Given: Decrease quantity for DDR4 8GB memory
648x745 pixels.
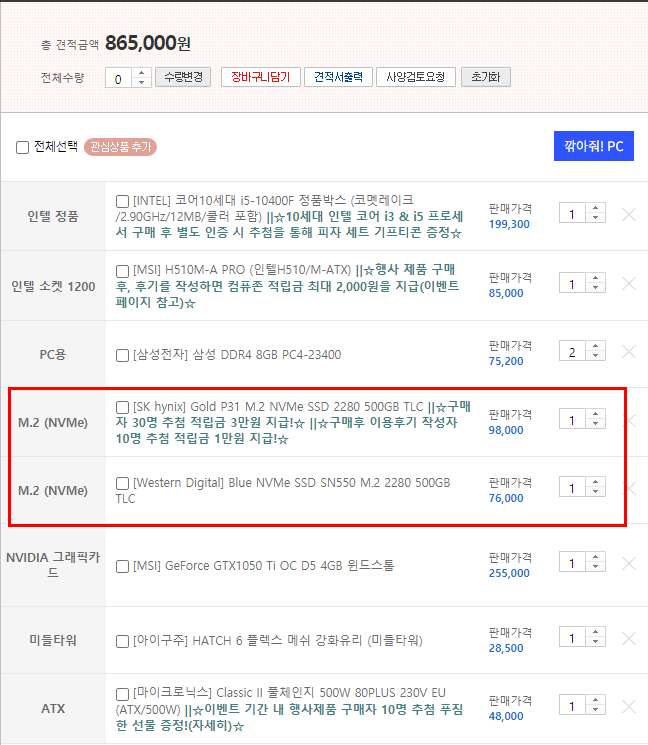Looking at the screenshot, I should 595,355.
